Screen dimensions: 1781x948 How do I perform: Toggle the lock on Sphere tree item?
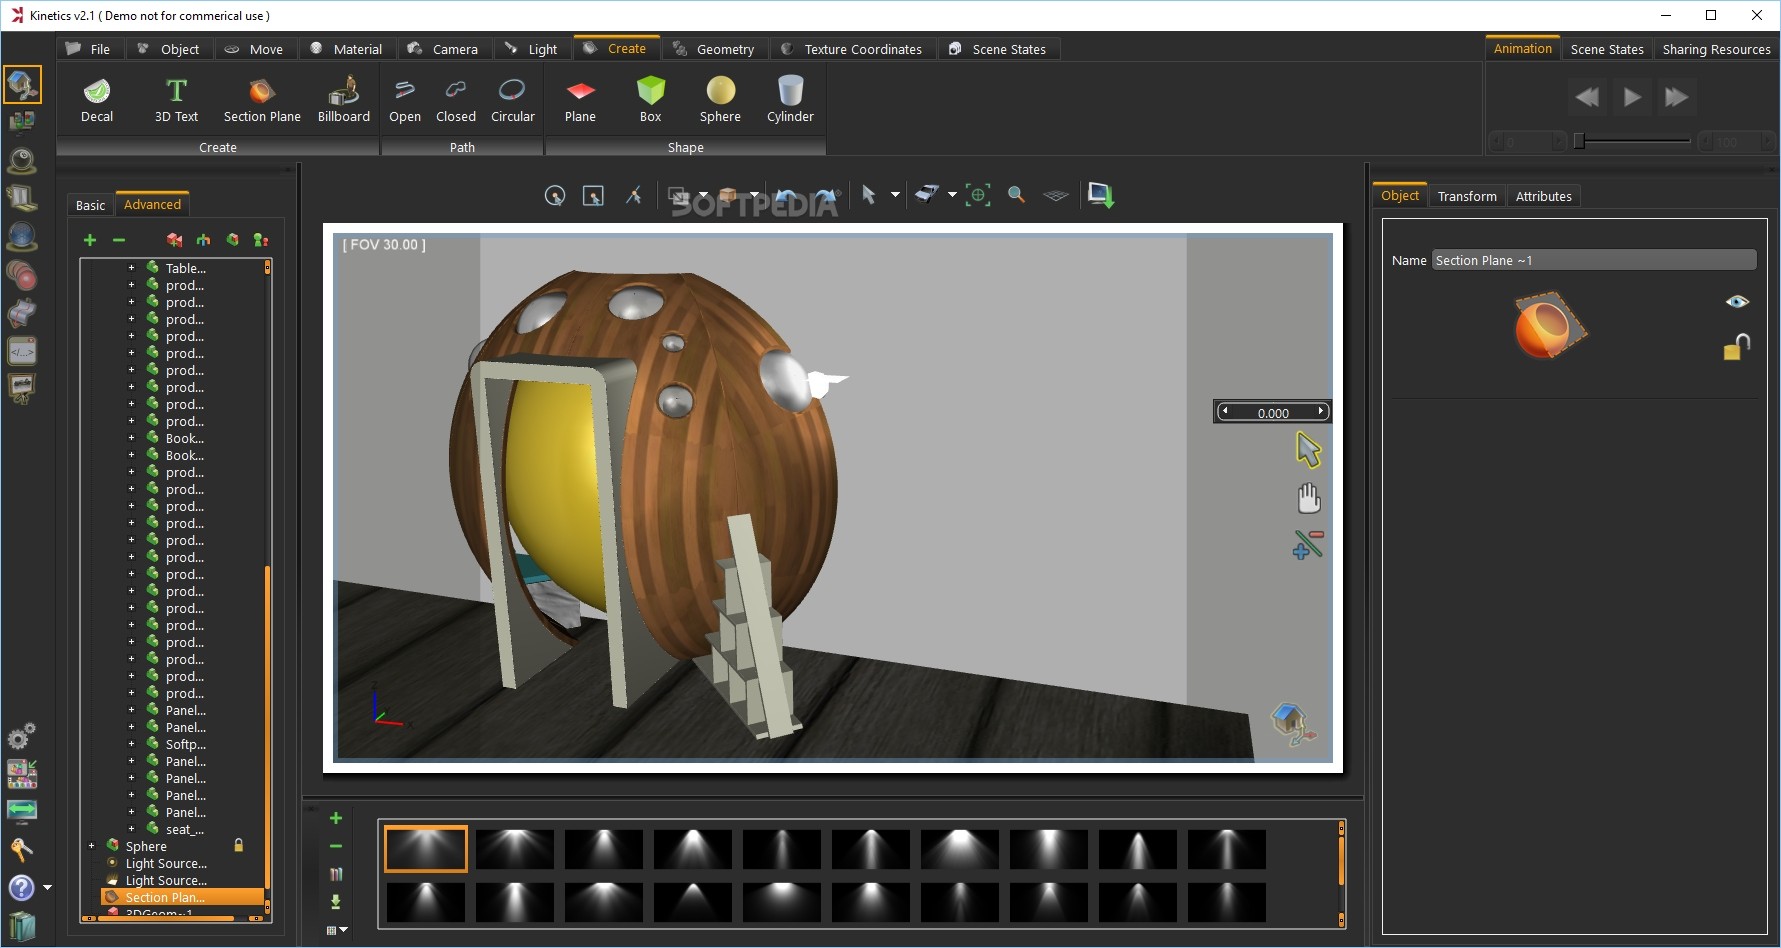(239, 845)
